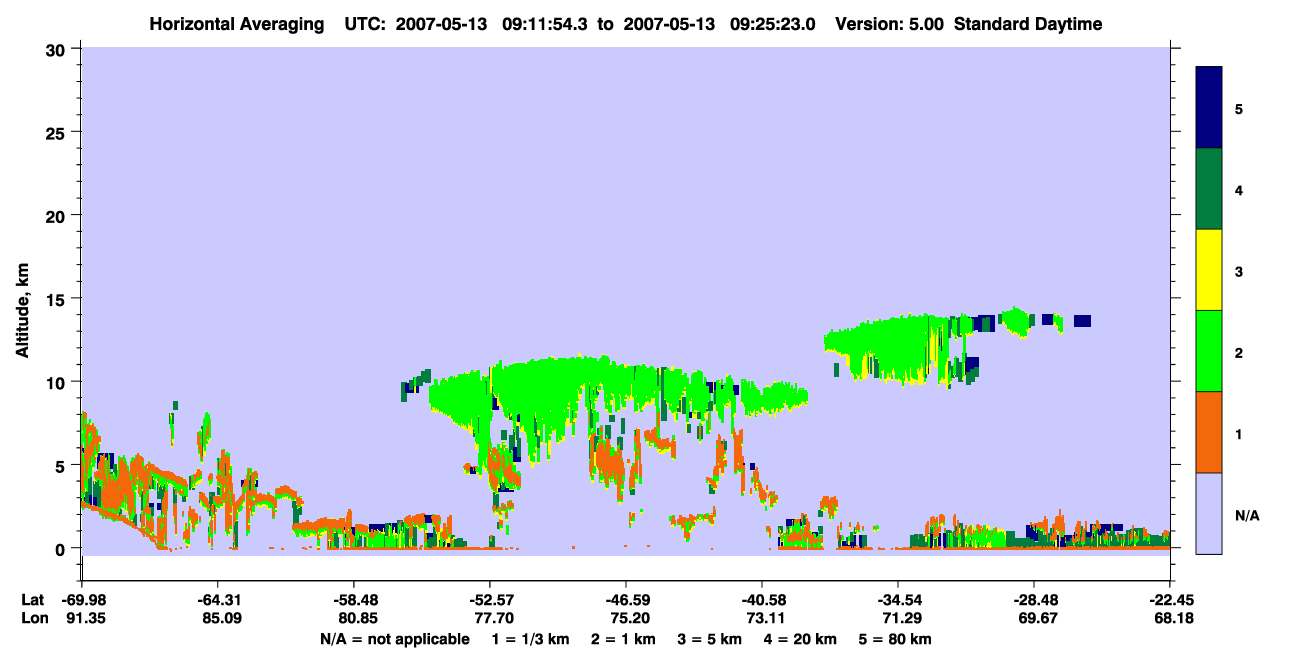This screenshot has width=1300, height=667.
Task: Click the altitude tick label 15
Action: click(x=58, y=299)
